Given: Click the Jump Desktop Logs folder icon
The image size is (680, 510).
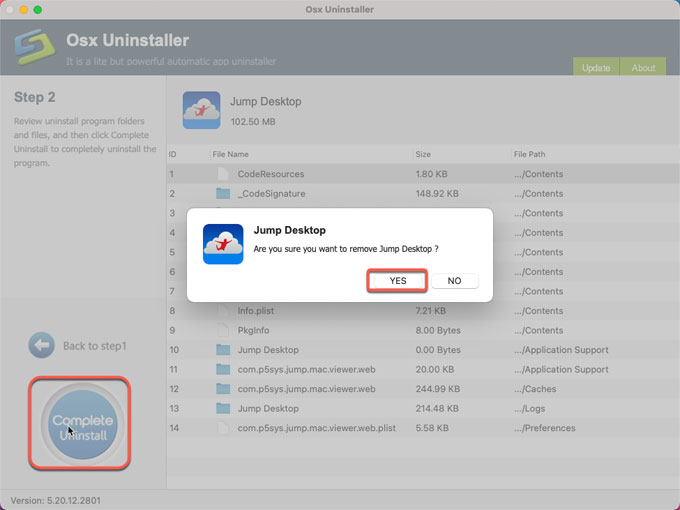Looking at the screenshot, I should 223,409.
